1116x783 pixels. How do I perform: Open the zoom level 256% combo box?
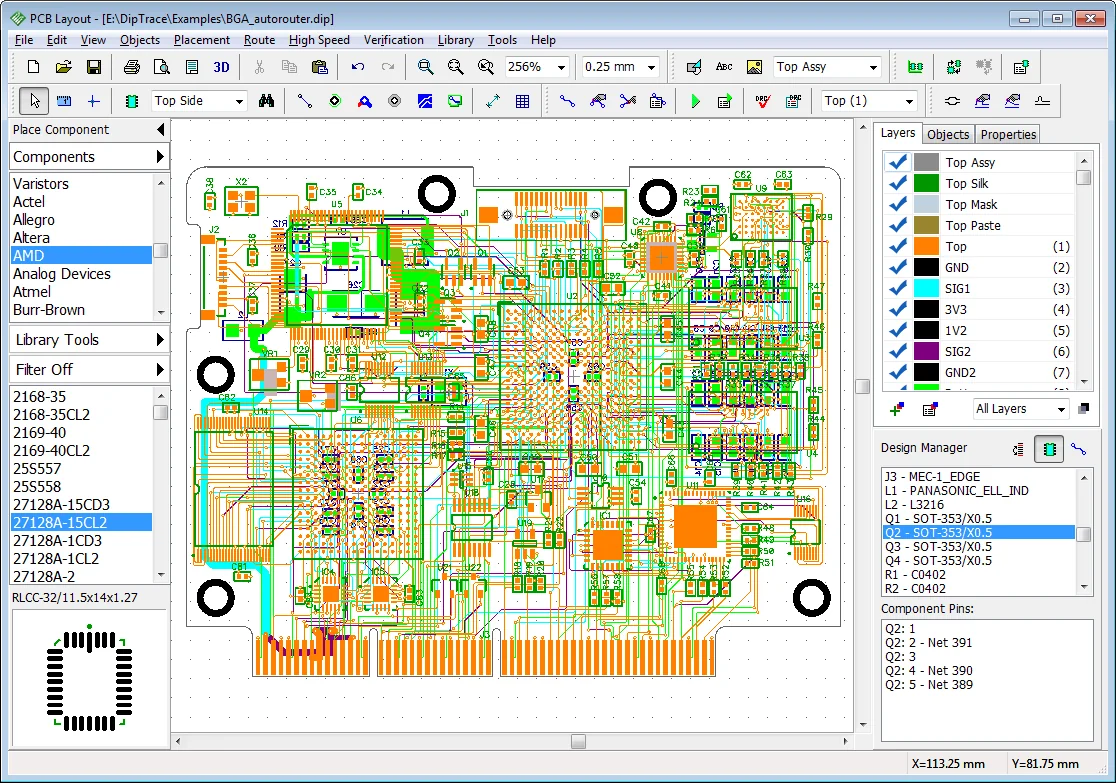tap(535, 67)
